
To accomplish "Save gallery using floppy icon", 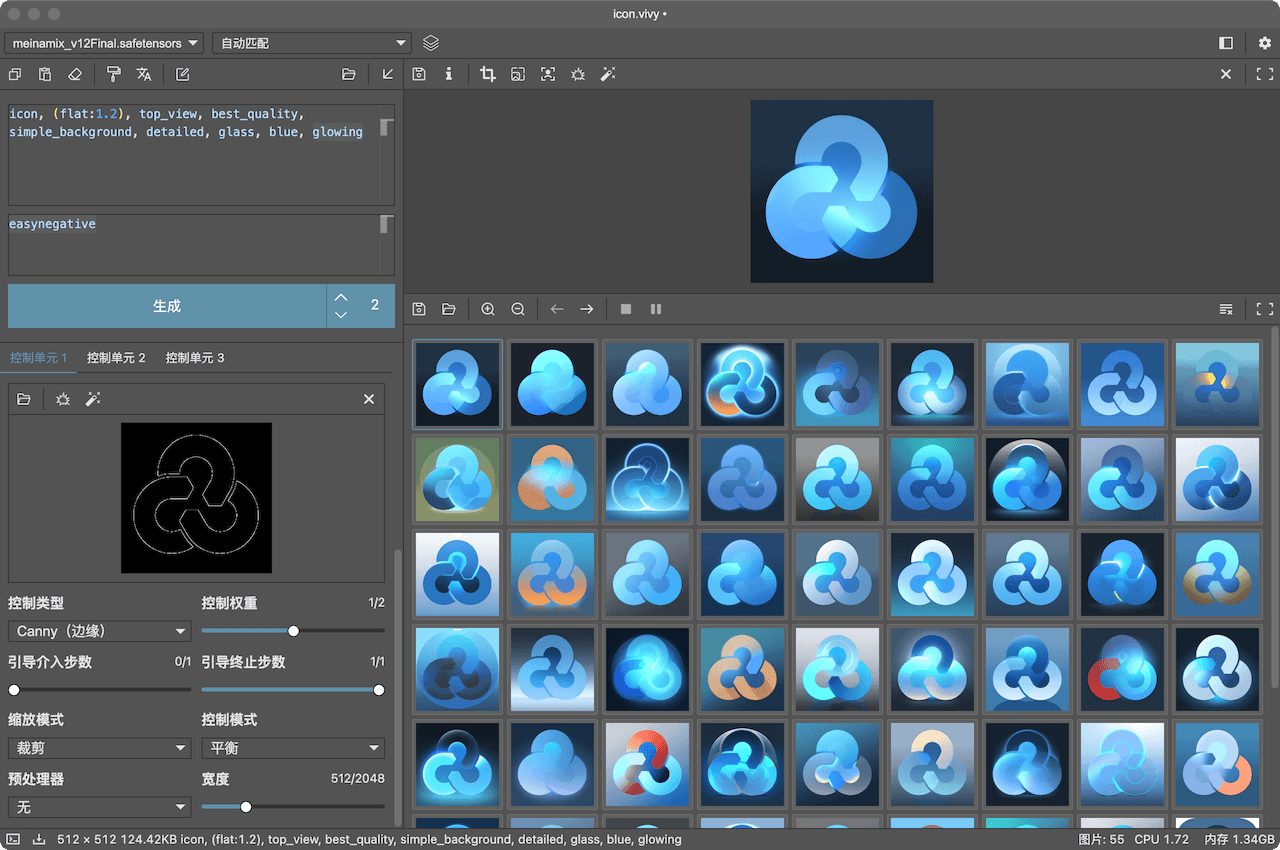I will (x=419, y=309).
